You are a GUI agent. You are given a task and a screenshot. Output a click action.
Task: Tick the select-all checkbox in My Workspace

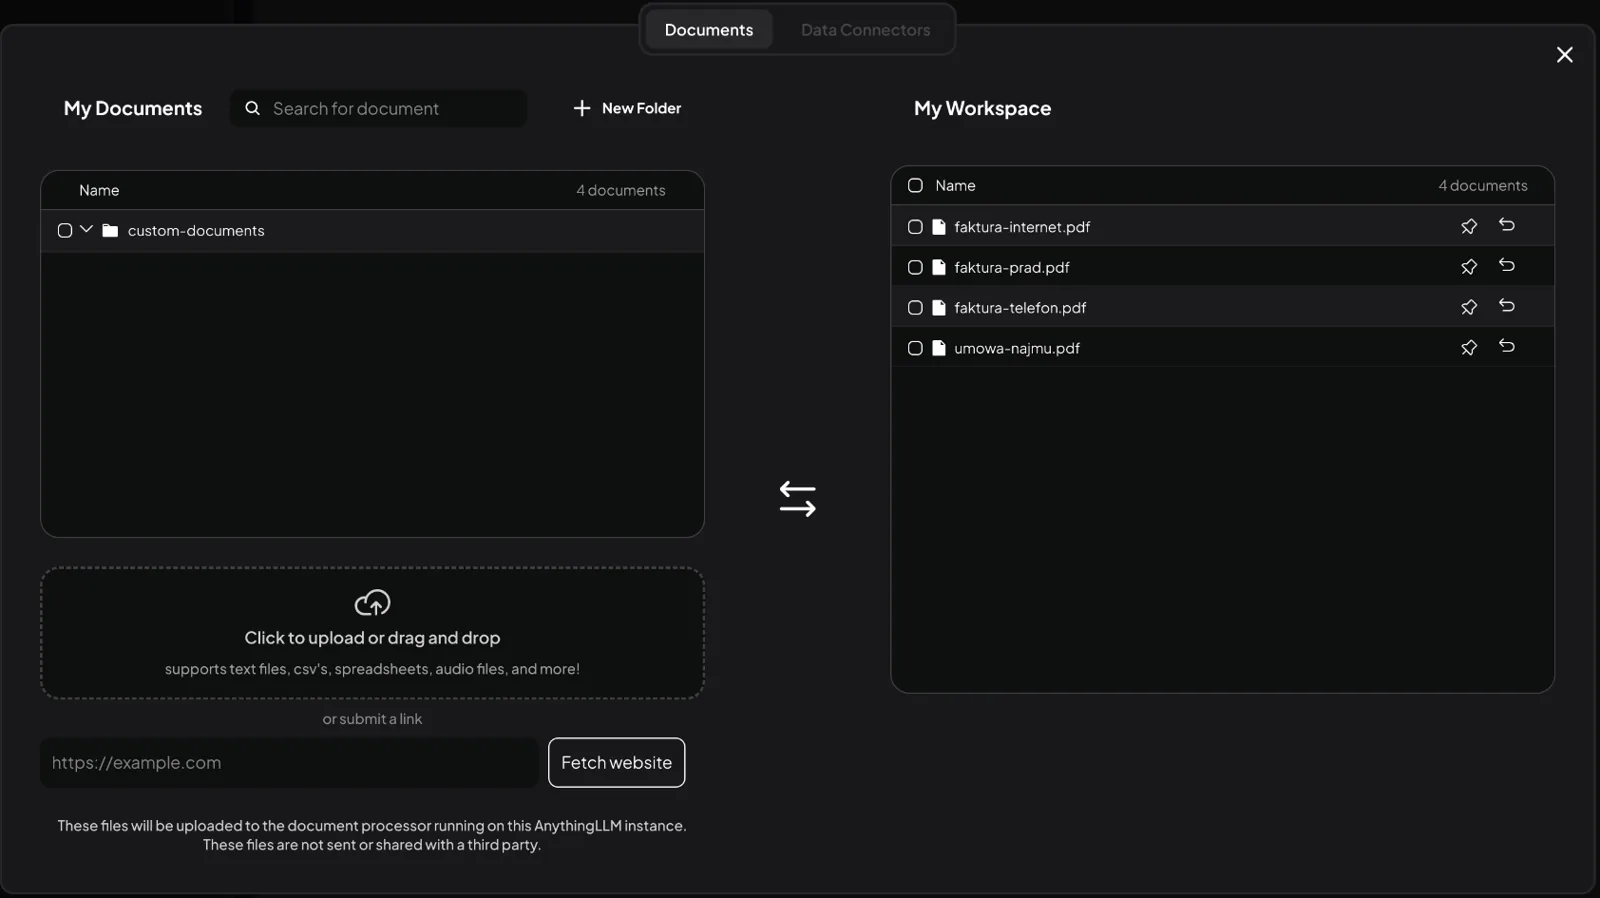click(x=915, y=185)
